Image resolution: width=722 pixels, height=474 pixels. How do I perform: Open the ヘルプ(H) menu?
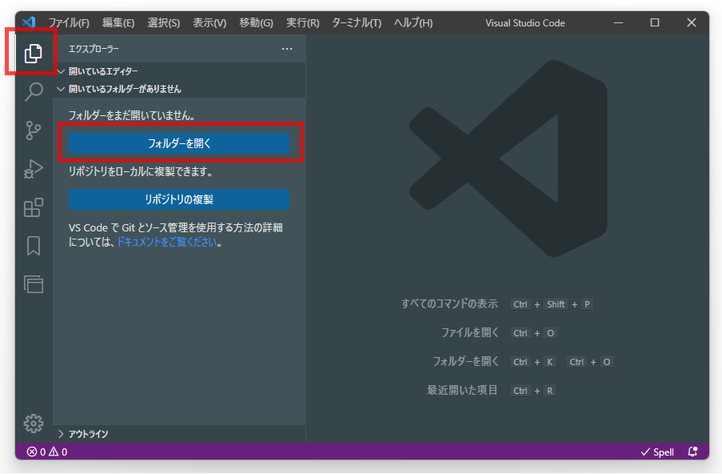tap(413, 23)
